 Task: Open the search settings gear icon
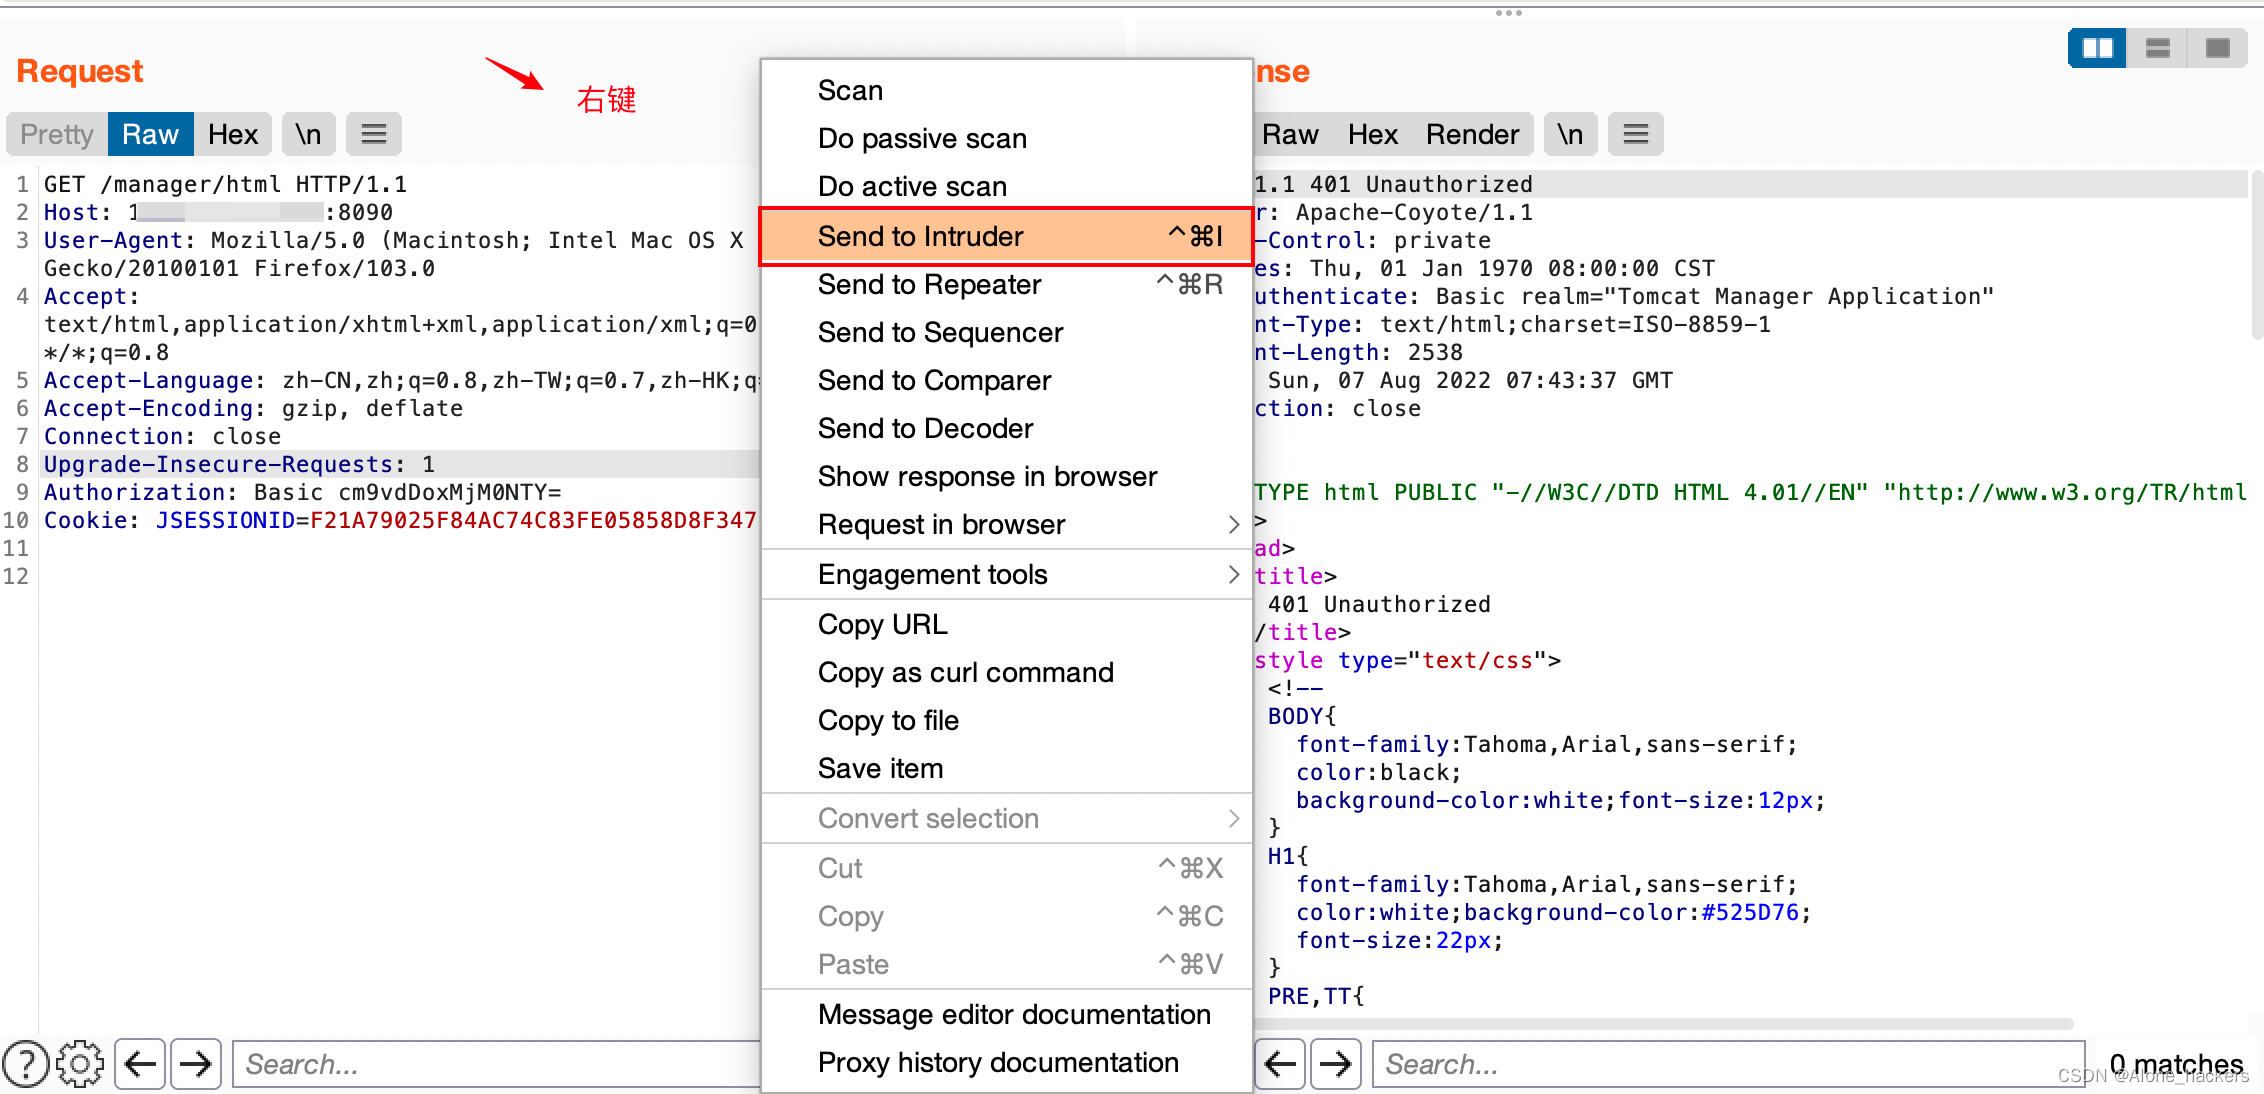point(80,1064)
